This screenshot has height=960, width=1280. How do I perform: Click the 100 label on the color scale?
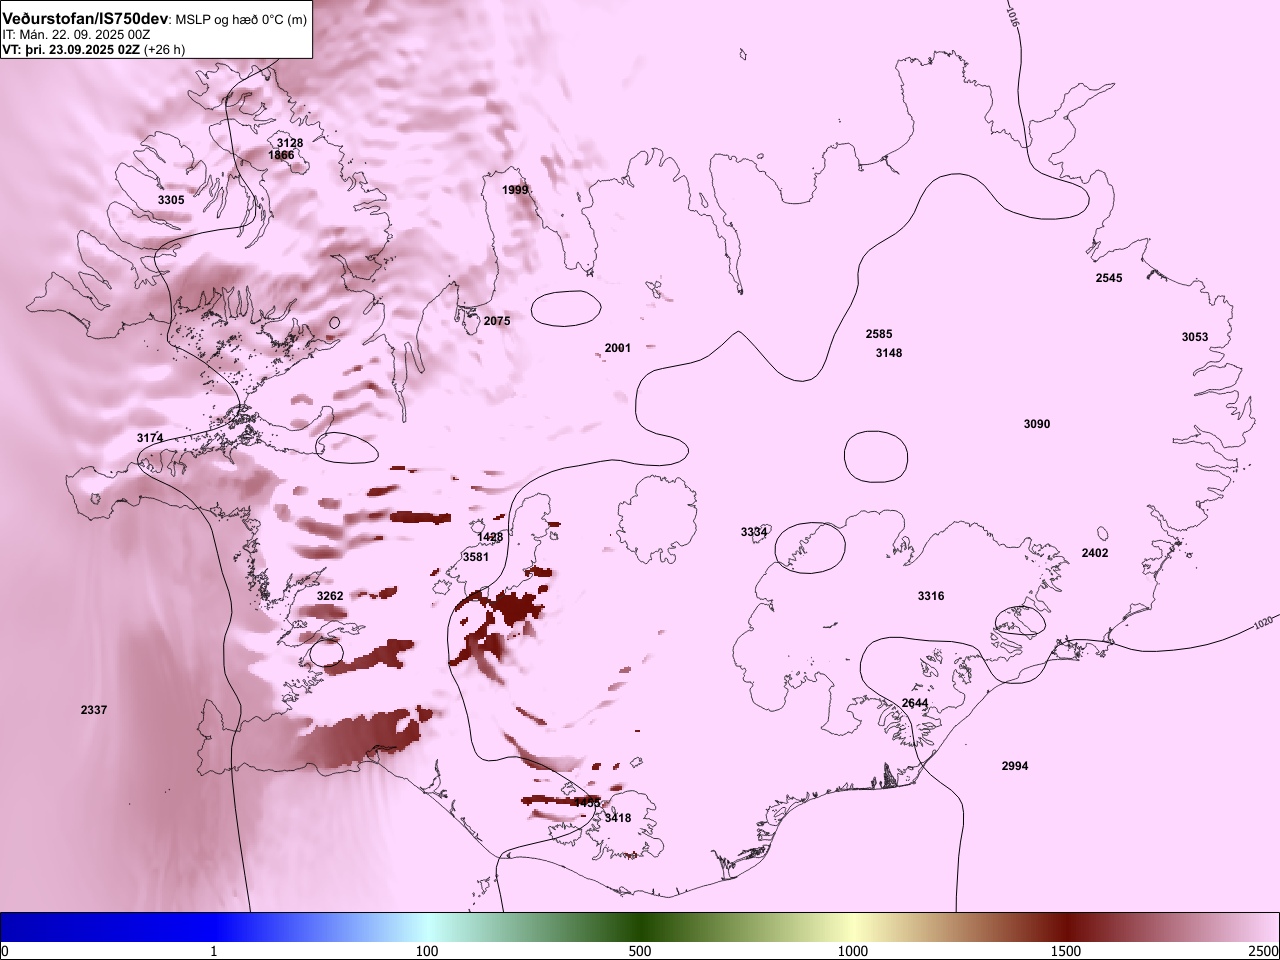tap(427, 950)
